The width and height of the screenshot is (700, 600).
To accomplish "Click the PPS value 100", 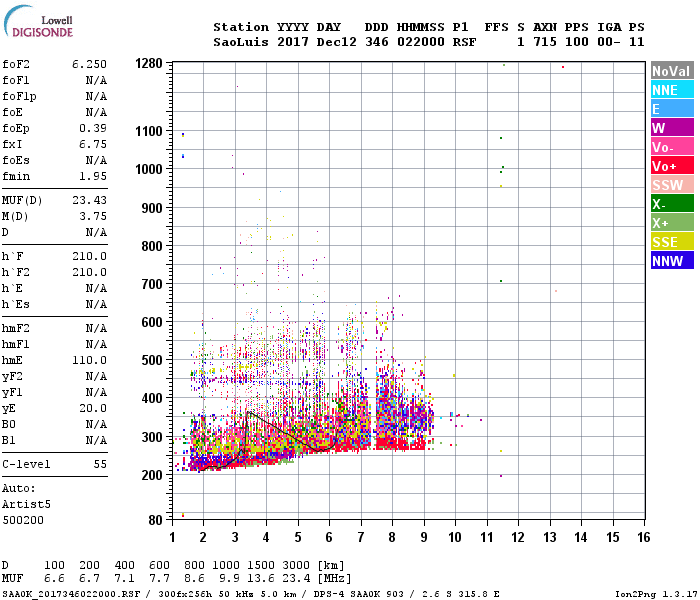I will point(577,42).
